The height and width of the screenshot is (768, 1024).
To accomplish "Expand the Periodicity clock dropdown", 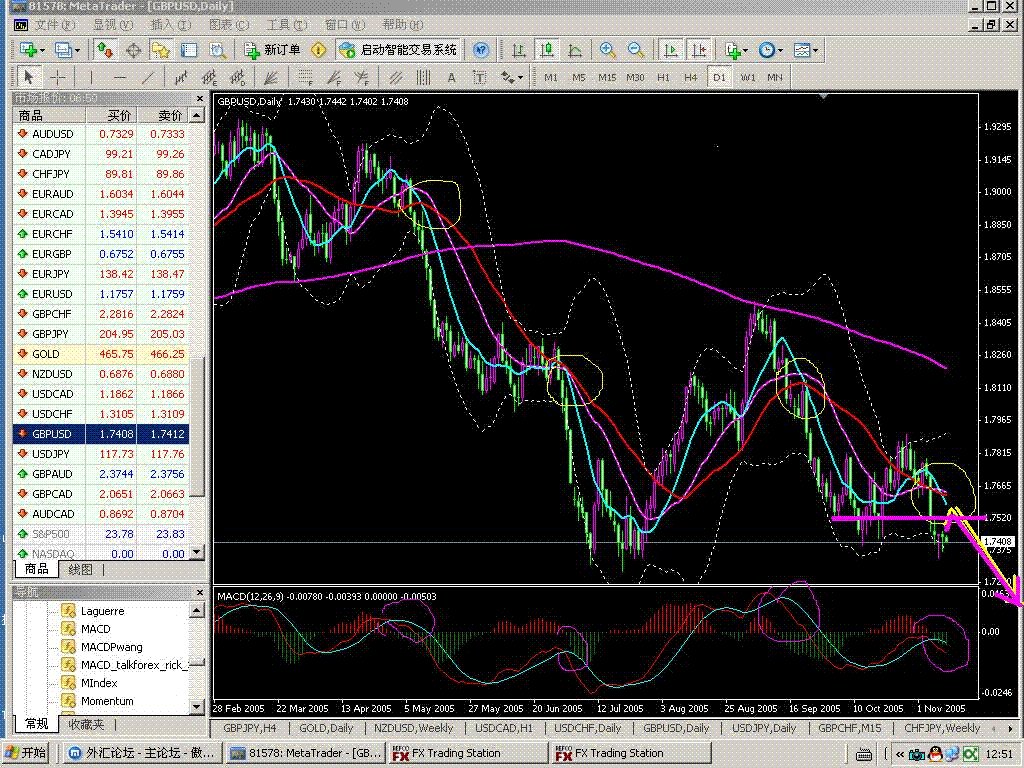I will click(x=771, y=49).
